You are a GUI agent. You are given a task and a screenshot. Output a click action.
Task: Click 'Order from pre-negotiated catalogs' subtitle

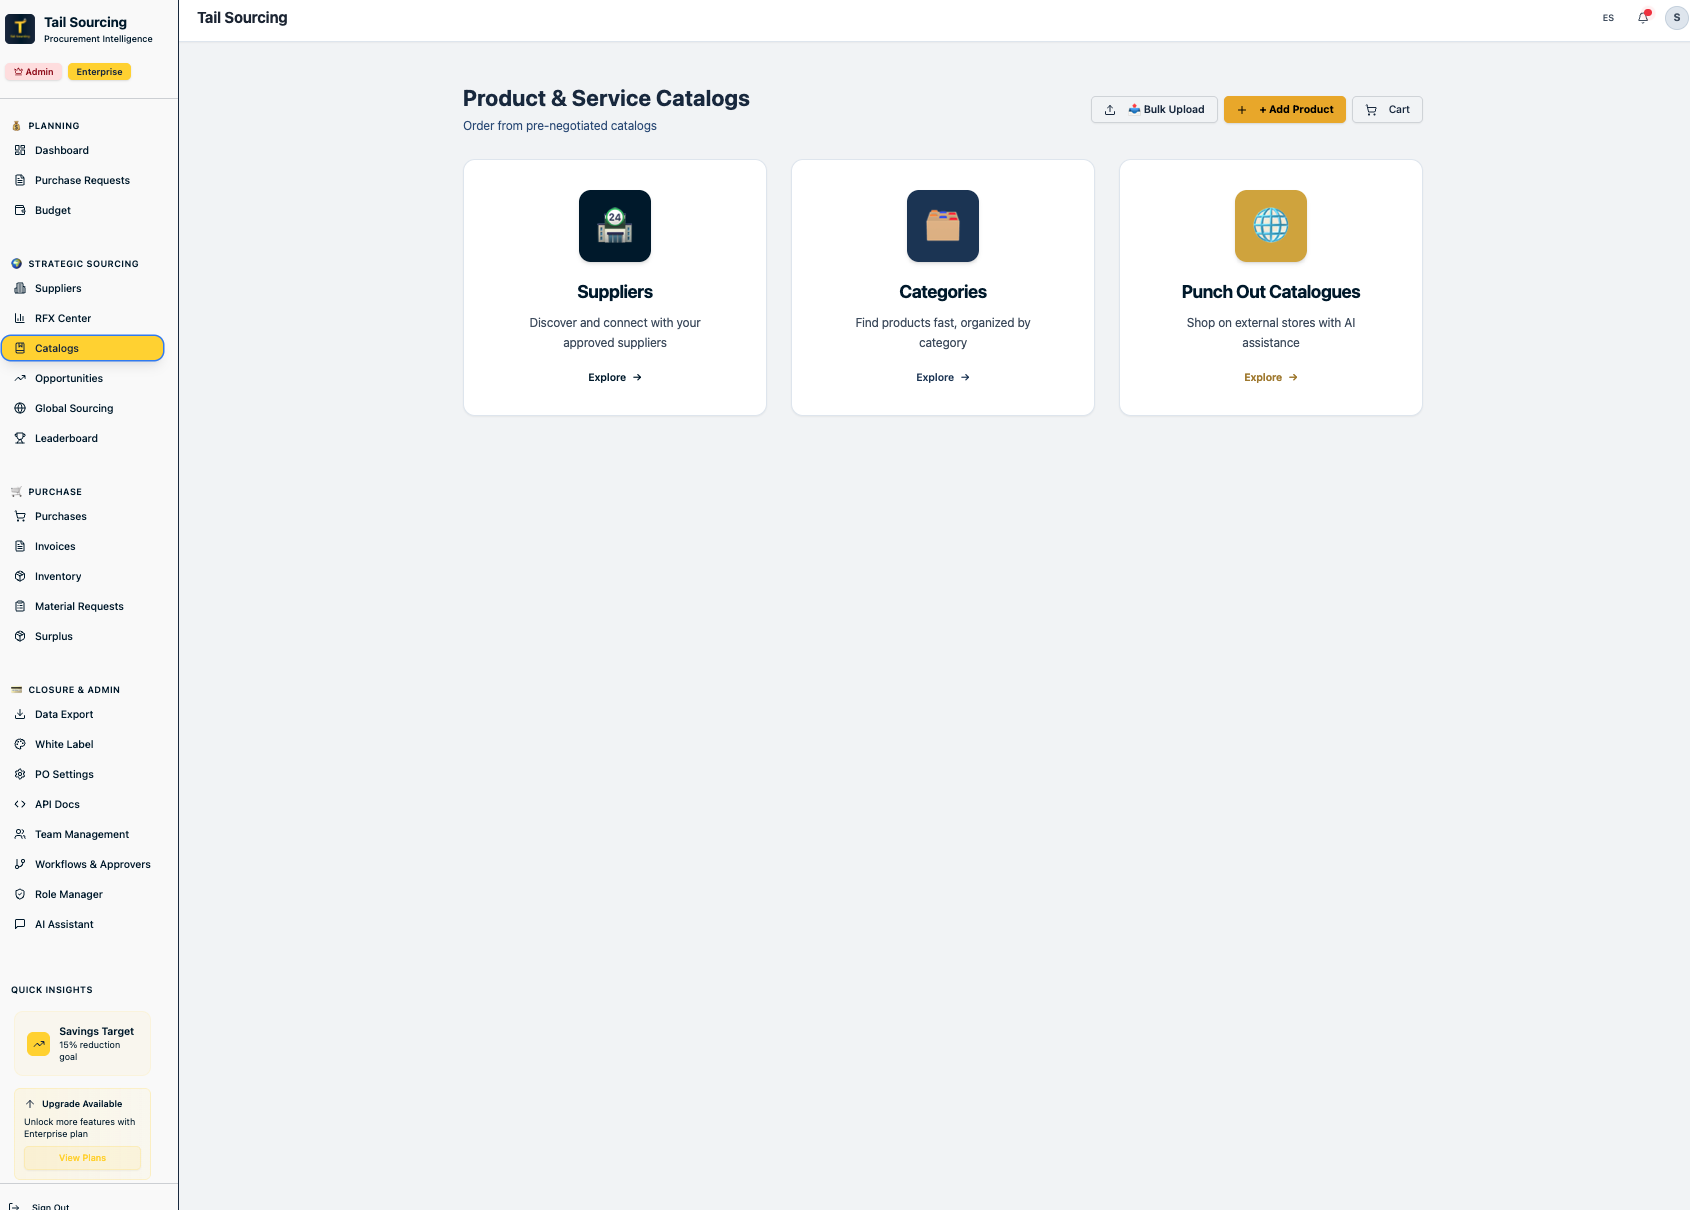tap(560, 126)
